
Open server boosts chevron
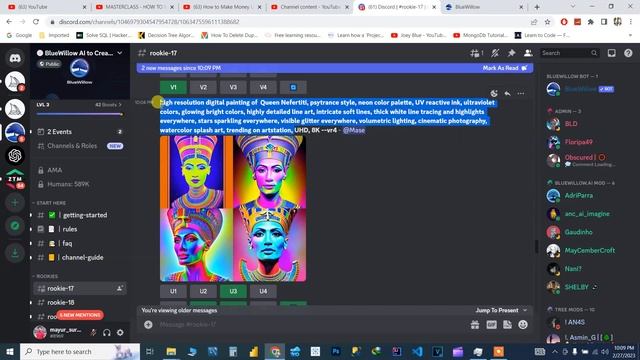click(120, 105)
